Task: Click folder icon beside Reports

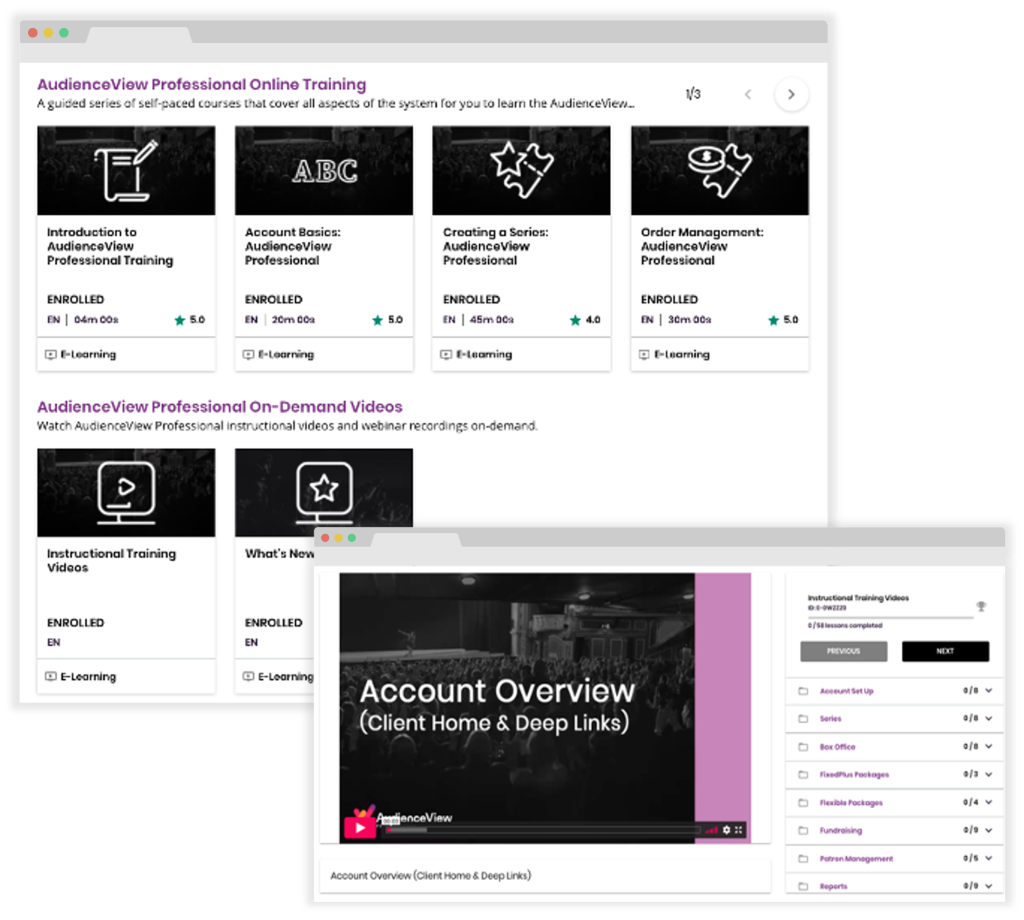Action: 803,886
